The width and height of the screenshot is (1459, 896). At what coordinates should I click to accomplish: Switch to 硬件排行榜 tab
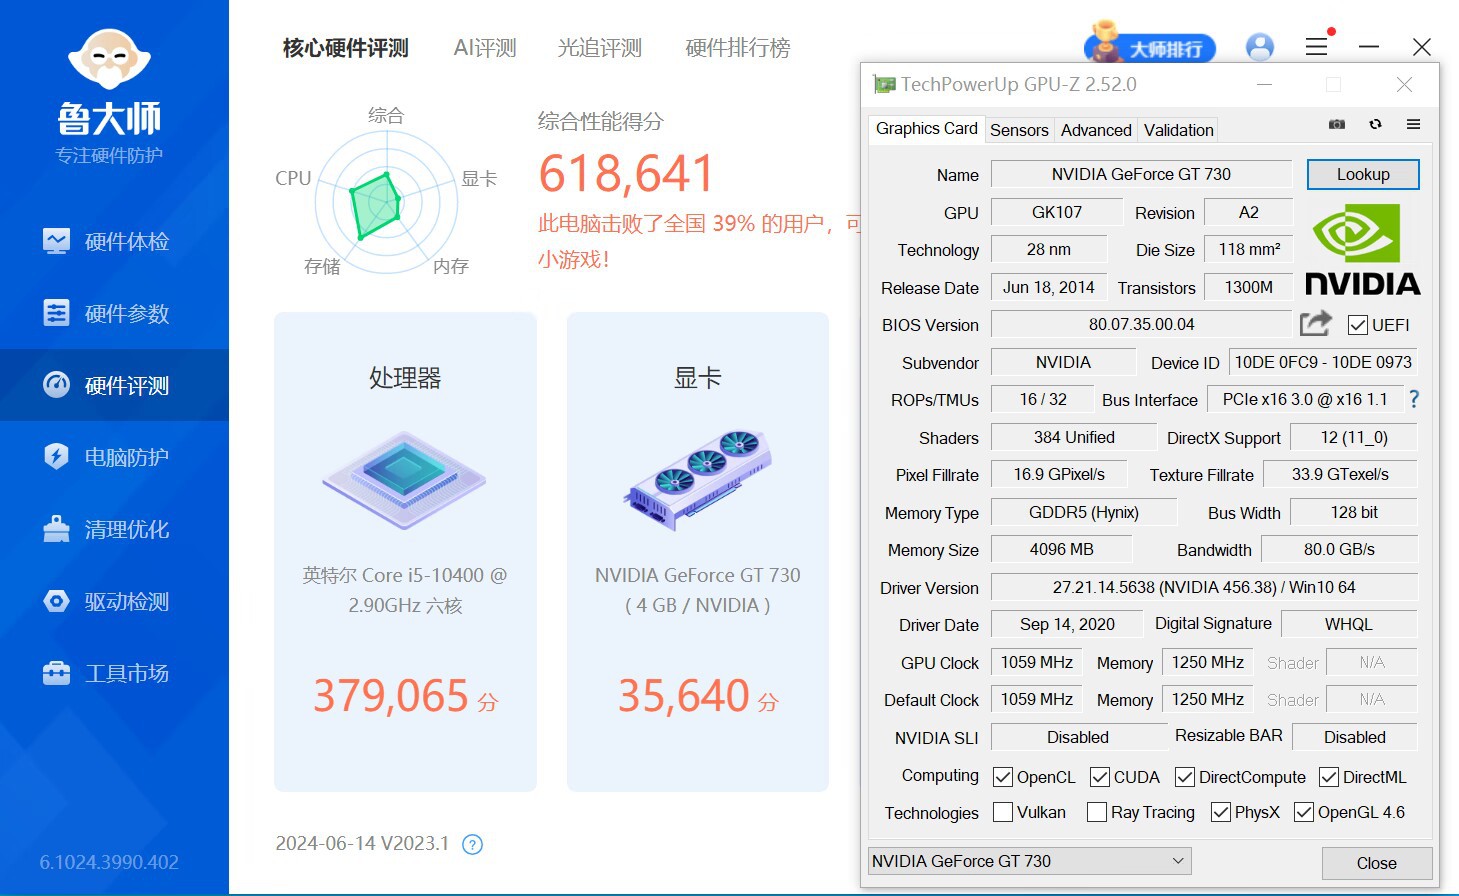pyautogui.click(x=738, y=48)
